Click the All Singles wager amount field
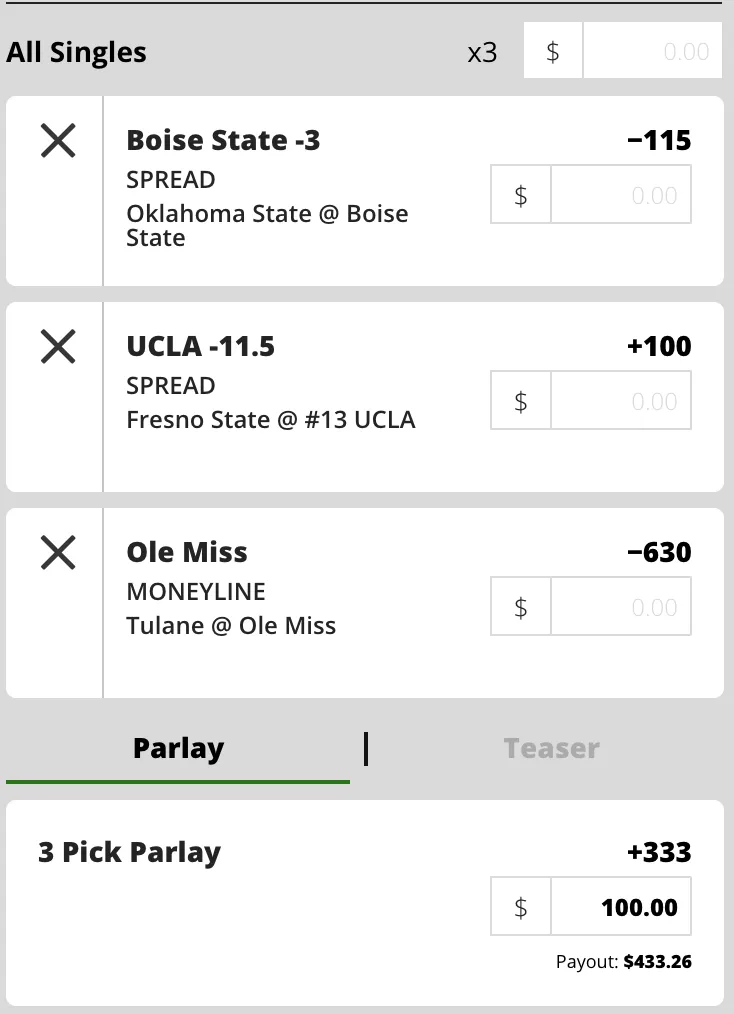Screen dimensions: 734x1014 coord(652,51)
